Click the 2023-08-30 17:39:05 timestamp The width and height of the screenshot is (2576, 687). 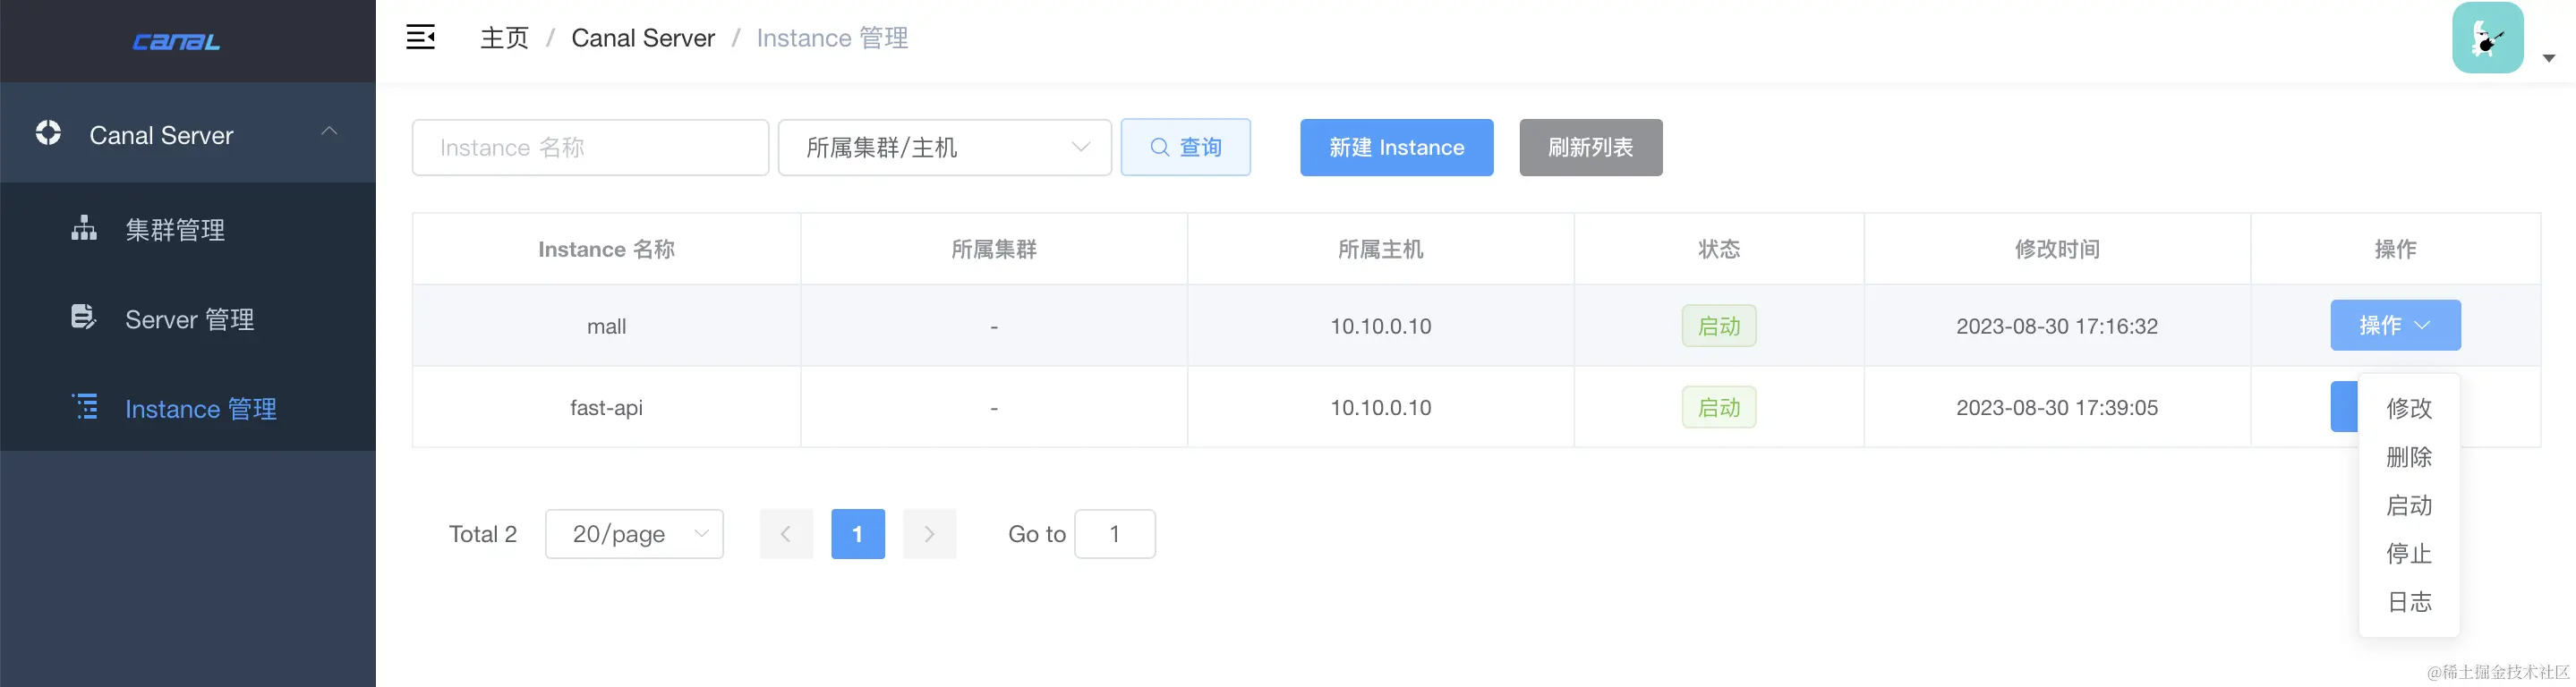click(x=2057, y=407)
